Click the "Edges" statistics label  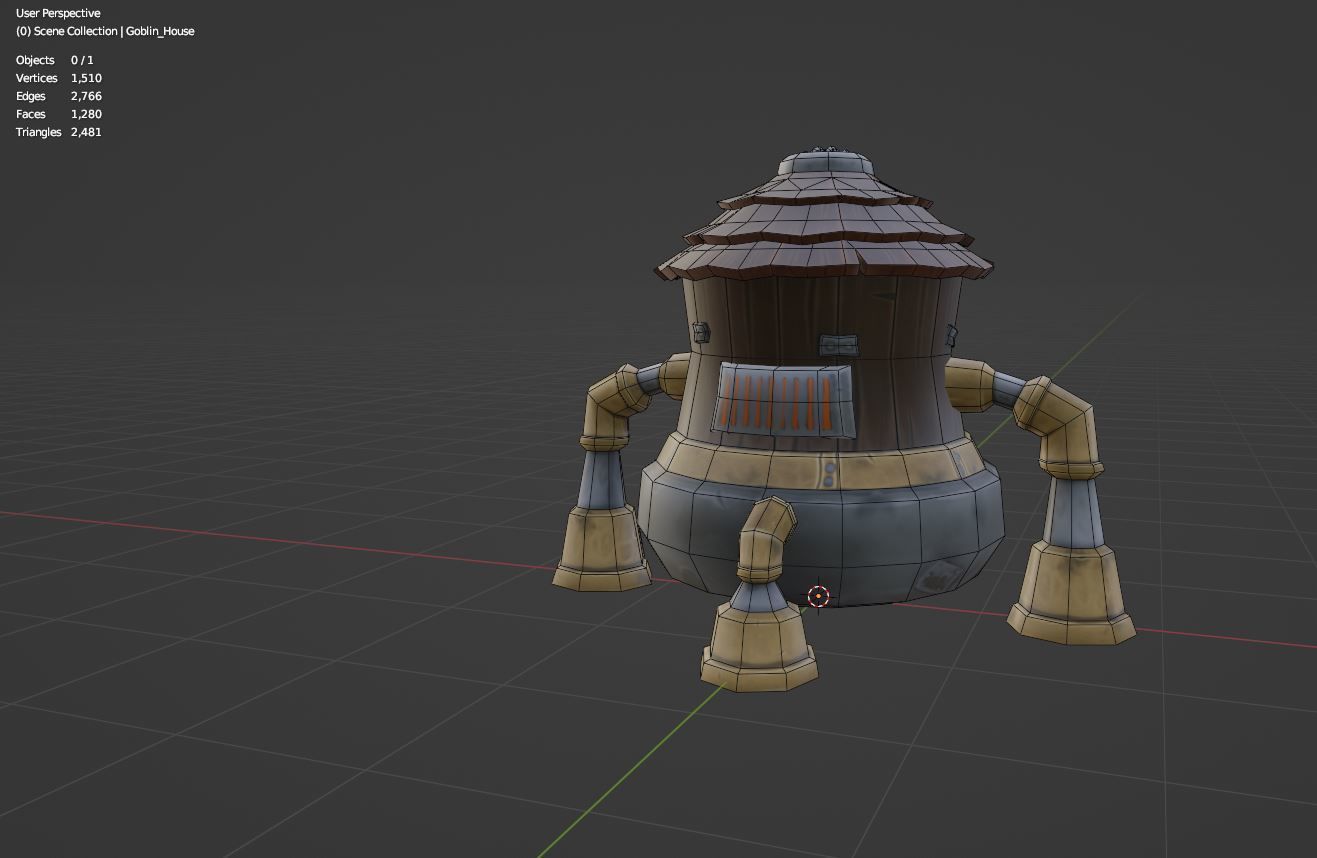(31, 96)
